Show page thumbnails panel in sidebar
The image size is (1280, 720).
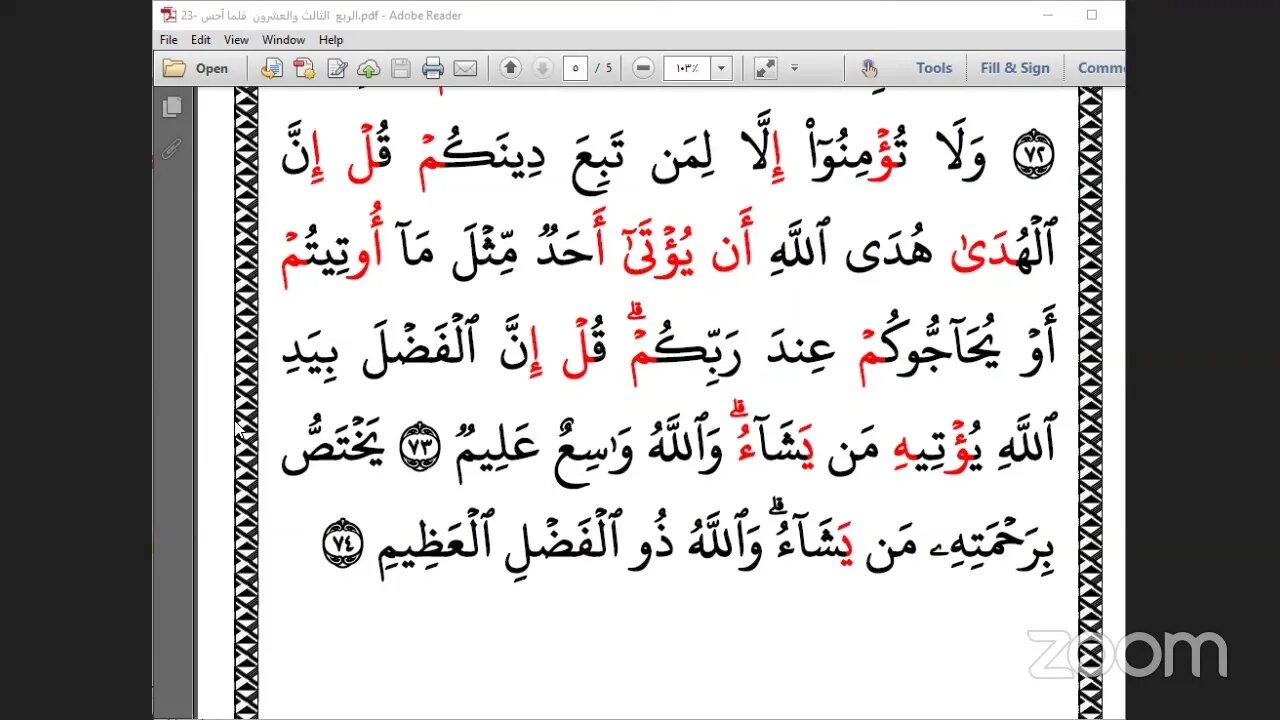tap(172, 107)
